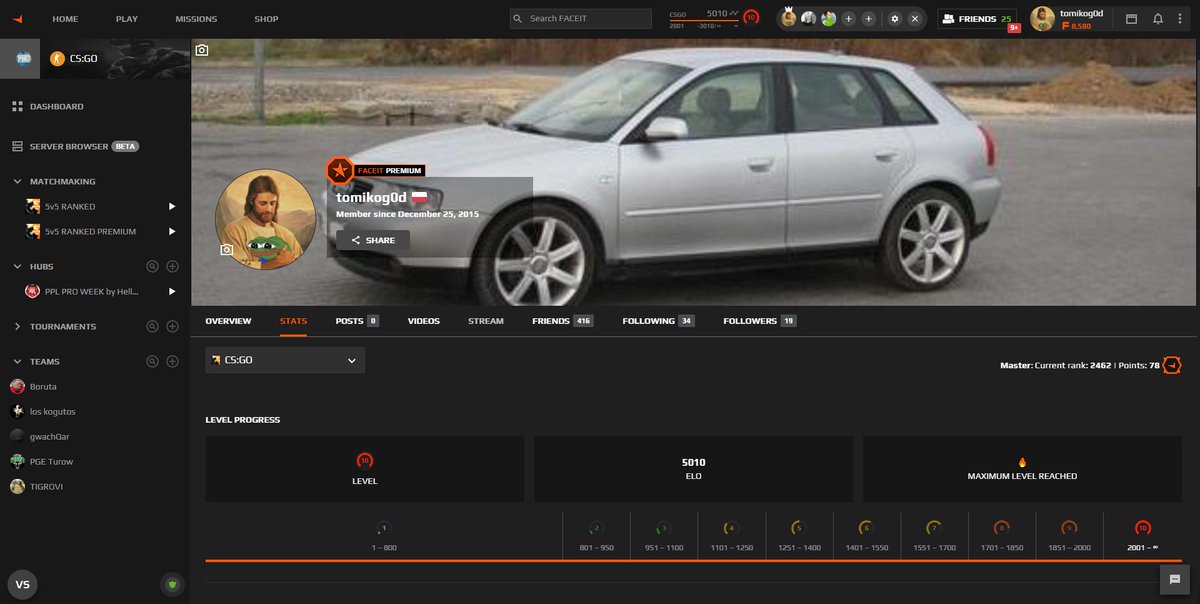The width and height of the screenshot is (1200, 604).
Task: Change avatar camera icon on profile picture
Action: (227, 249)
